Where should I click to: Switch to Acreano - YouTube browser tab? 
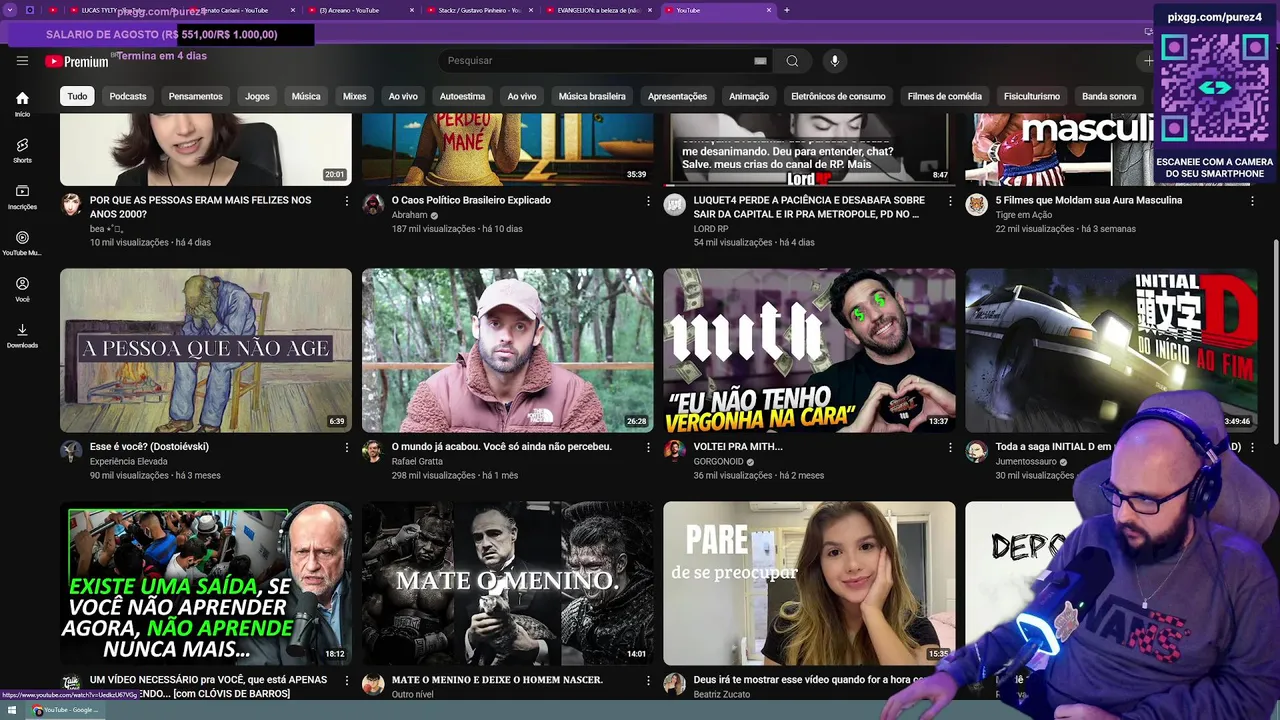(x=359, y=10)
